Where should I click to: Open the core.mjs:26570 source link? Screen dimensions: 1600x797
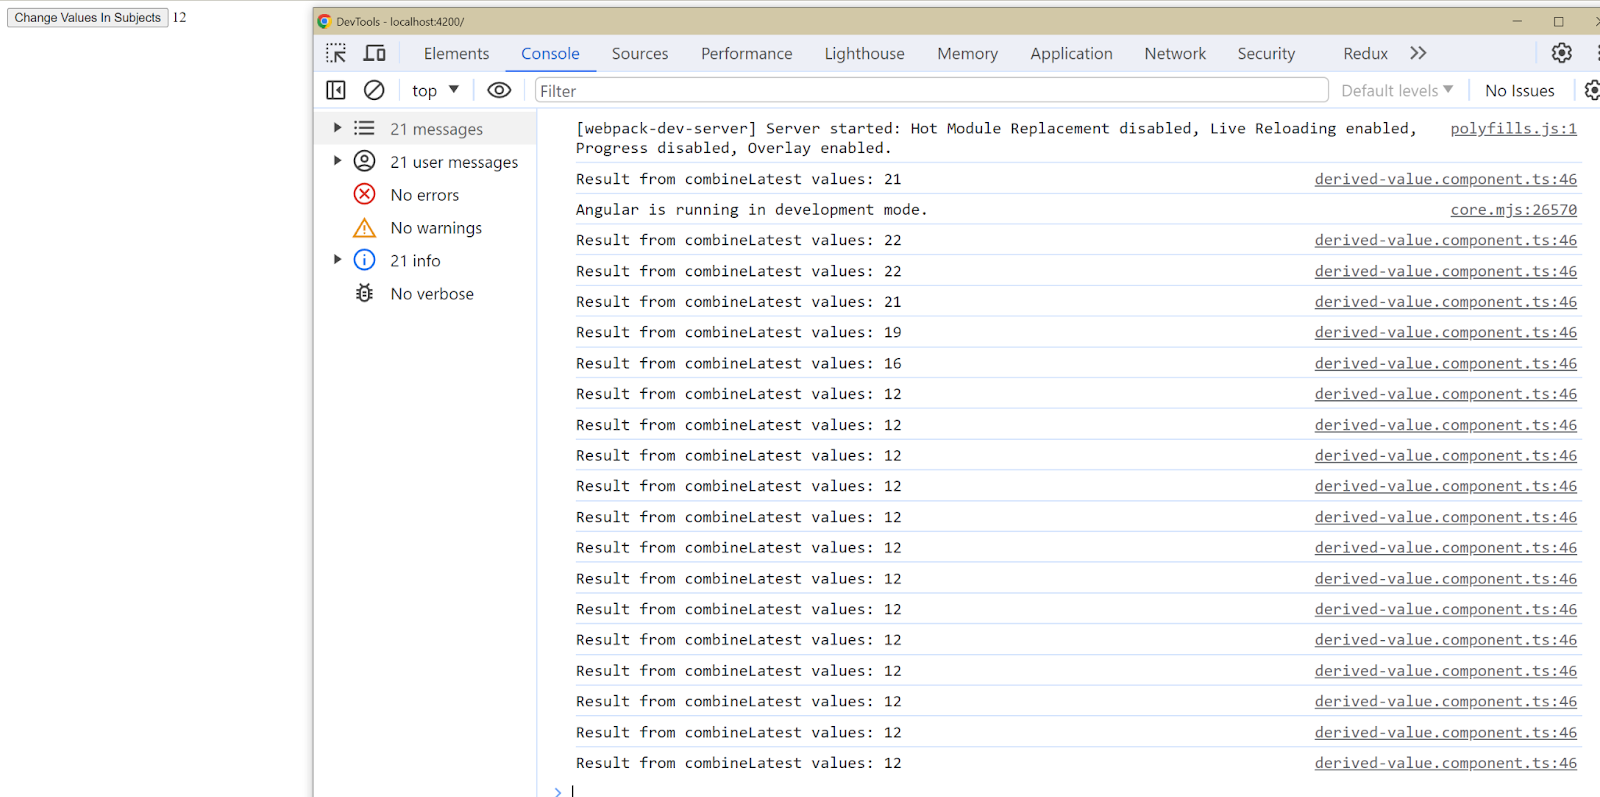click(1513, 209)
